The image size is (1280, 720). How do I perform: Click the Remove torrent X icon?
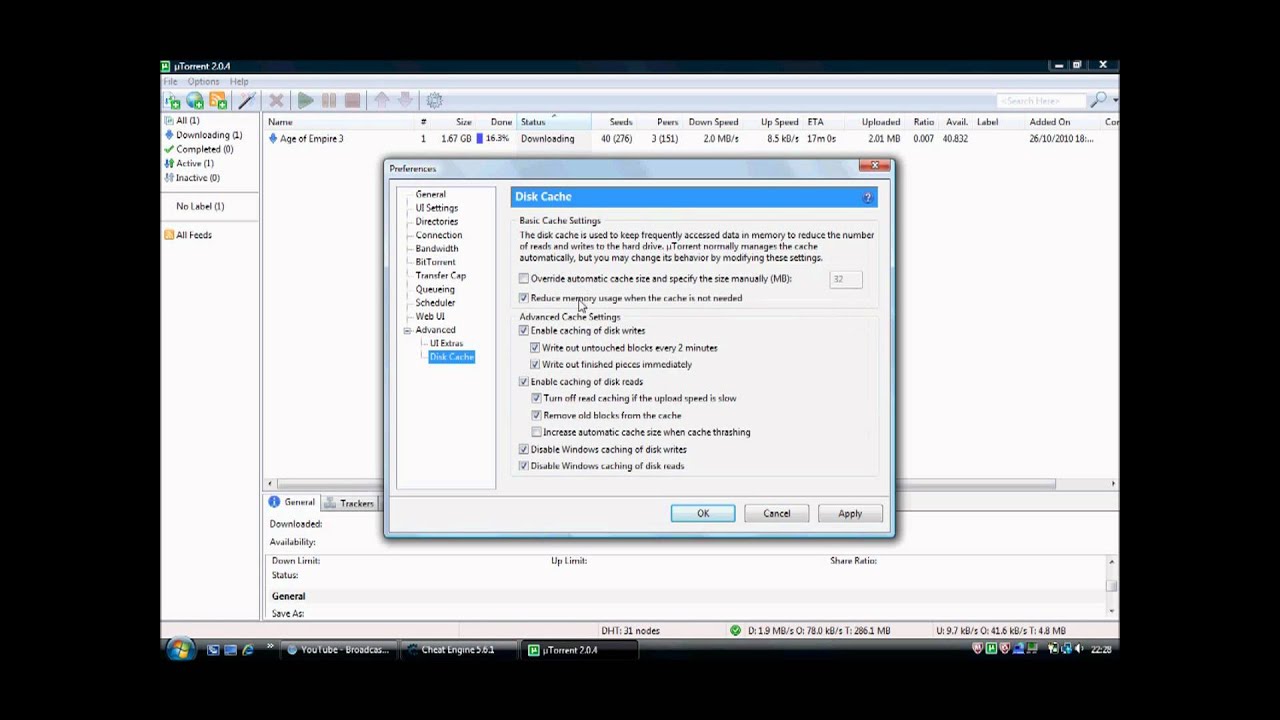point(276,101)
